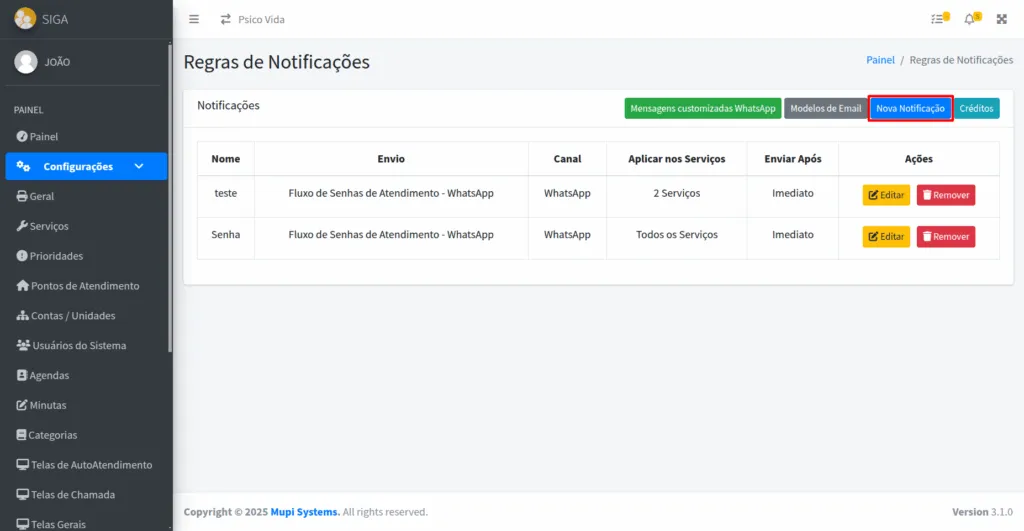
Task: Click the Mupi Systems footer link
Action: tap(305, 512)
